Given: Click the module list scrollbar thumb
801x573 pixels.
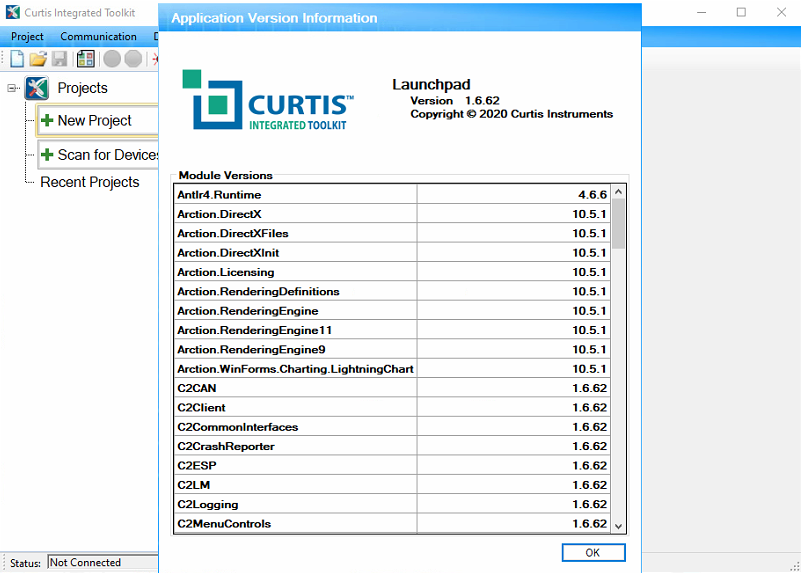Looking at the screenshot, I should coord(618,224).
